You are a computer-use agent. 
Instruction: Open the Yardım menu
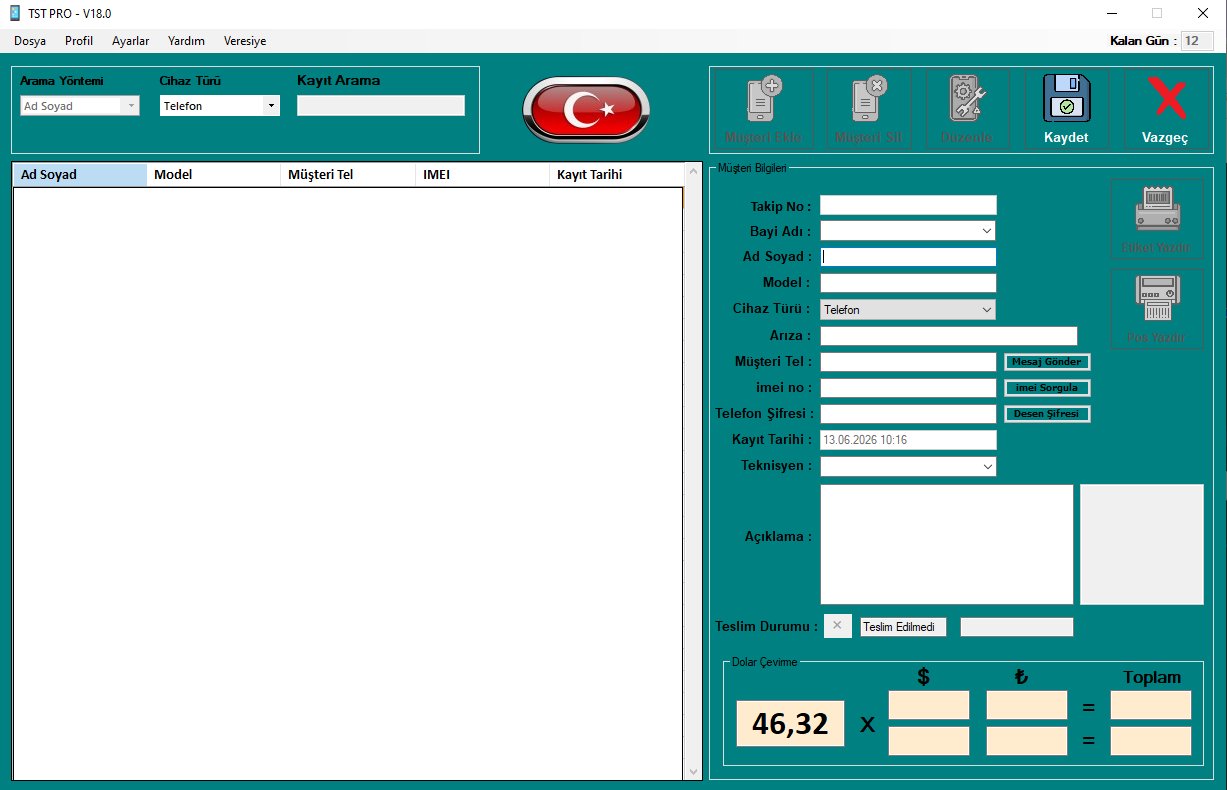coord(187,41)
